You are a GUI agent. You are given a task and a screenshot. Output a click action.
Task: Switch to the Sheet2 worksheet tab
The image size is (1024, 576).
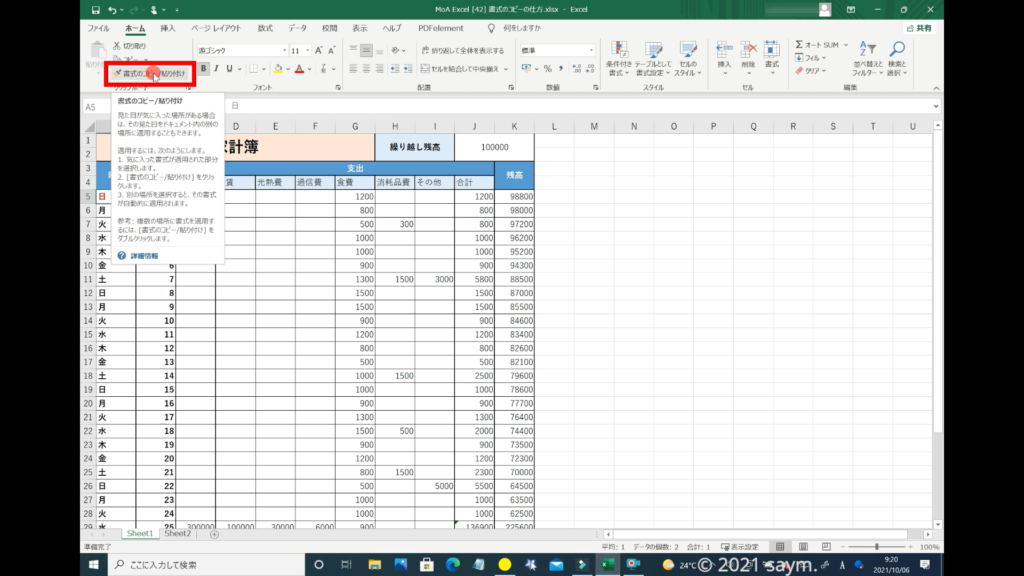[177, 534]
